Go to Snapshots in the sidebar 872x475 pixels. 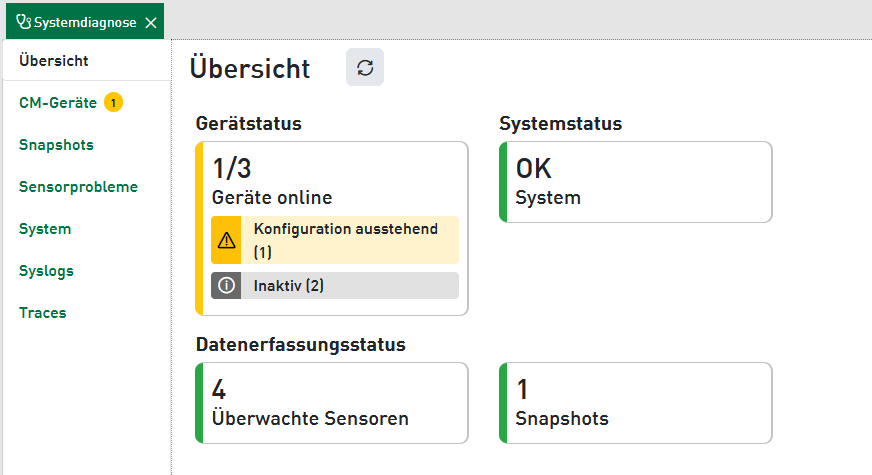click(x=56, y=144)
